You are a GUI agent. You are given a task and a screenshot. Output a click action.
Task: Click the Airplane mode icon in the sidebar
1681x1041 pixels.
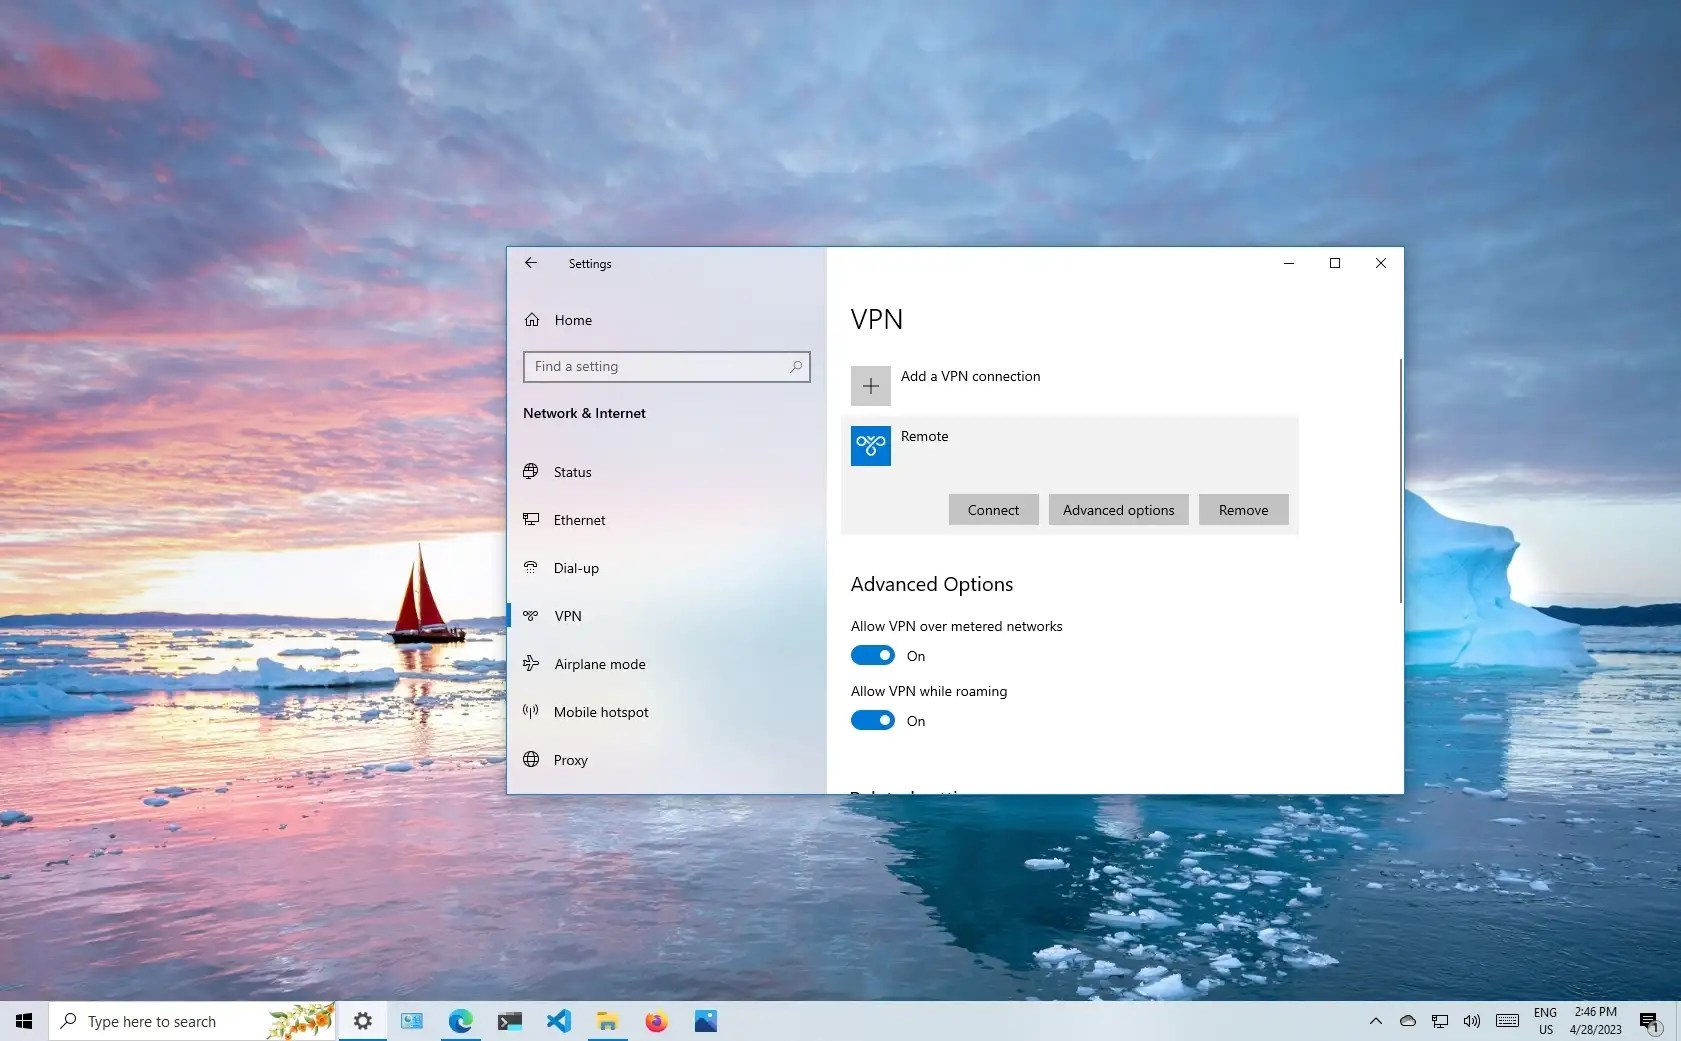click(531, 663)
